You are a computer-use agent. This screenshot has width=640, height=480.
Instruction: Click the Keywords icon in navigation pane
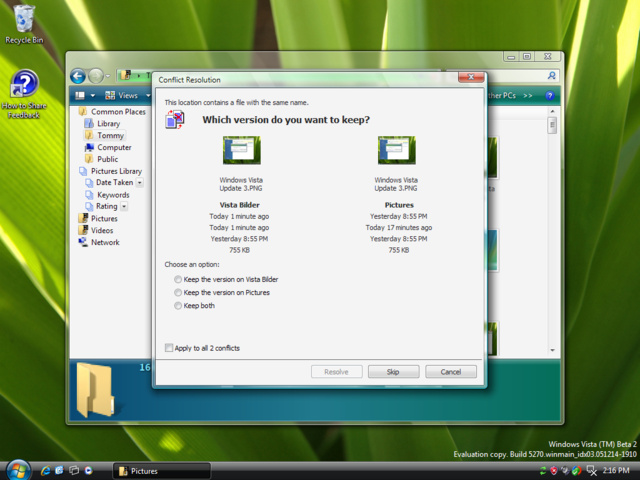(89, 195)
